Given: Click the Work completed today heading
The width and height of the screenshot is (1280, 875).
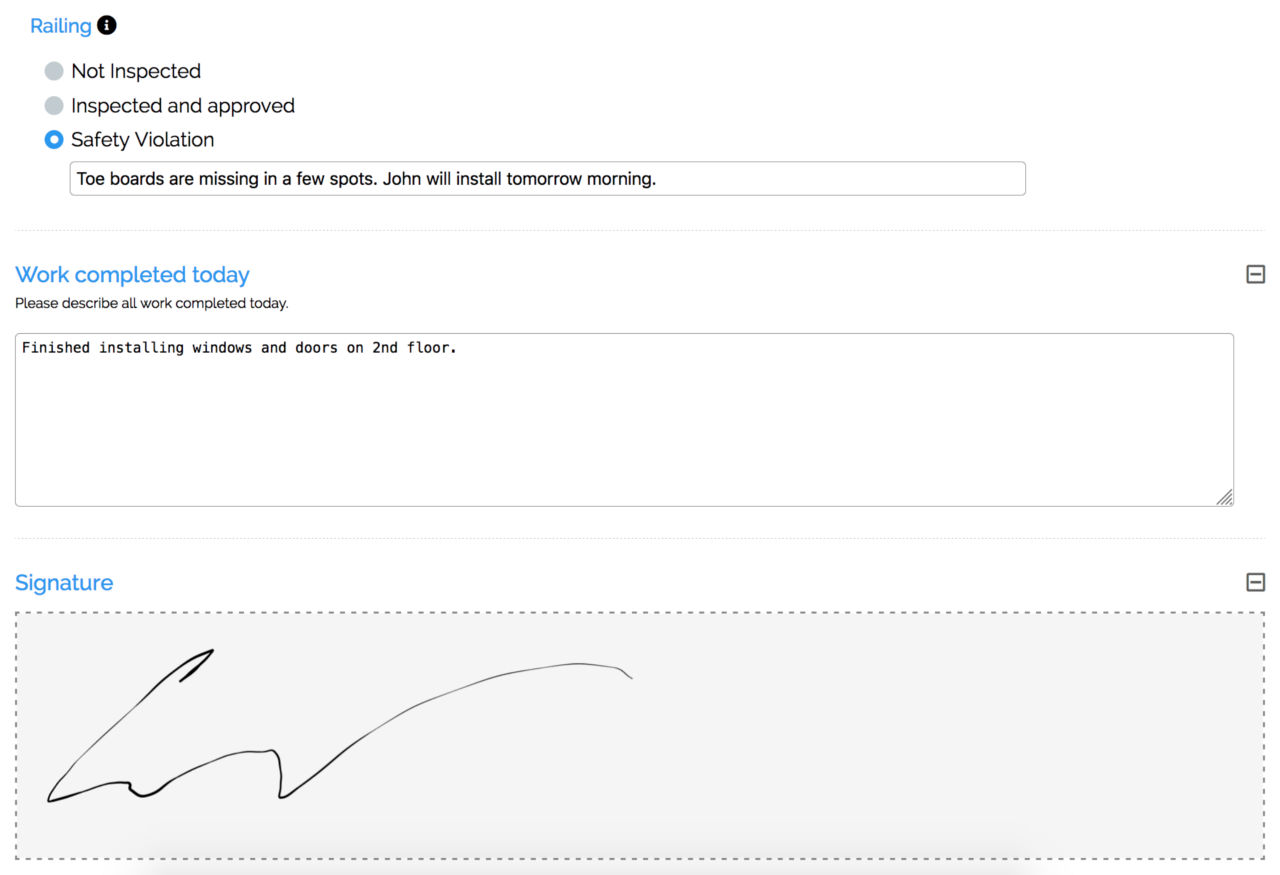Looking at the screenshot, I should [x=132, y=275].
